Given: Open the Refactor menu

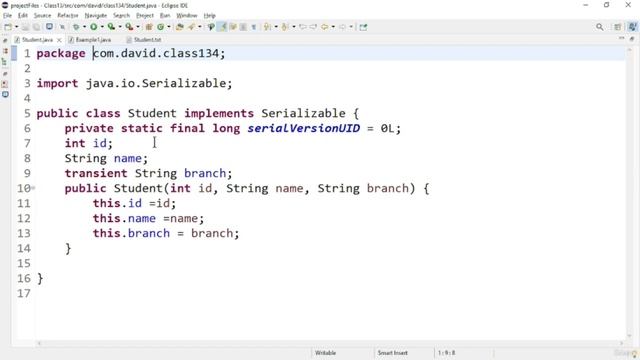Looking at the screenshot, I should pos(68,16).
